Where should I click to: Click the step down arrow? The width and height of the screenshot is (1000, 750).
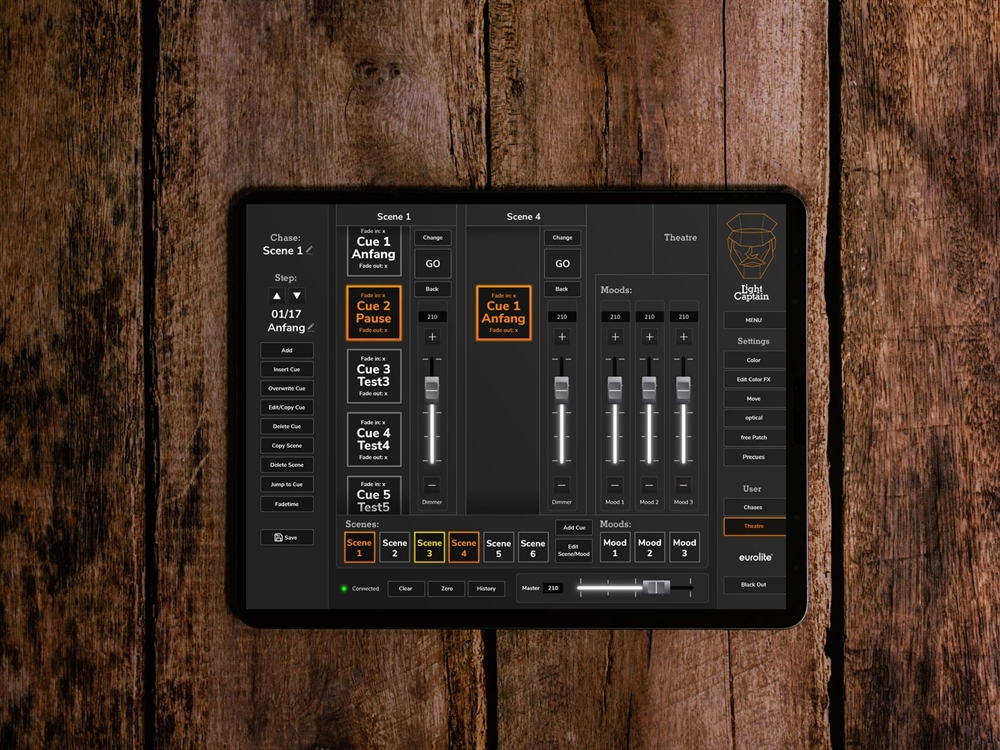pyautogui.click(x=297, y=296)
